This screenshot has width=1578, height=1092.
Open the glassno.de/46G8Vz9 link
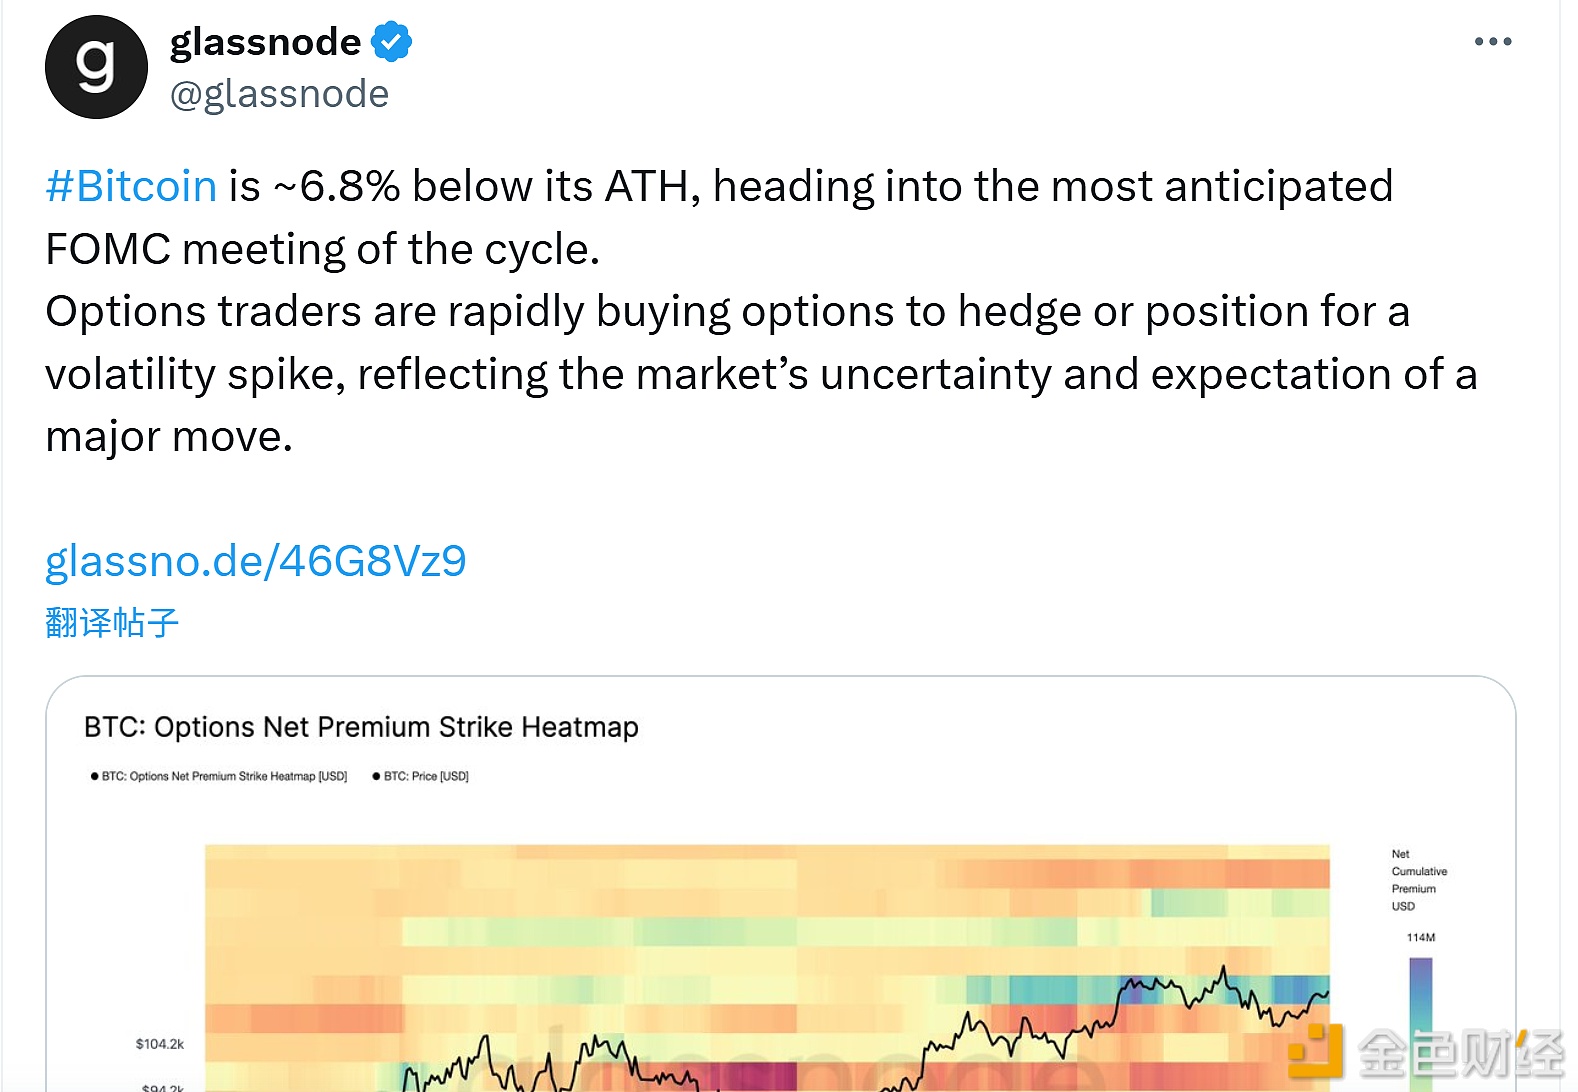click(x=256, y=561)
